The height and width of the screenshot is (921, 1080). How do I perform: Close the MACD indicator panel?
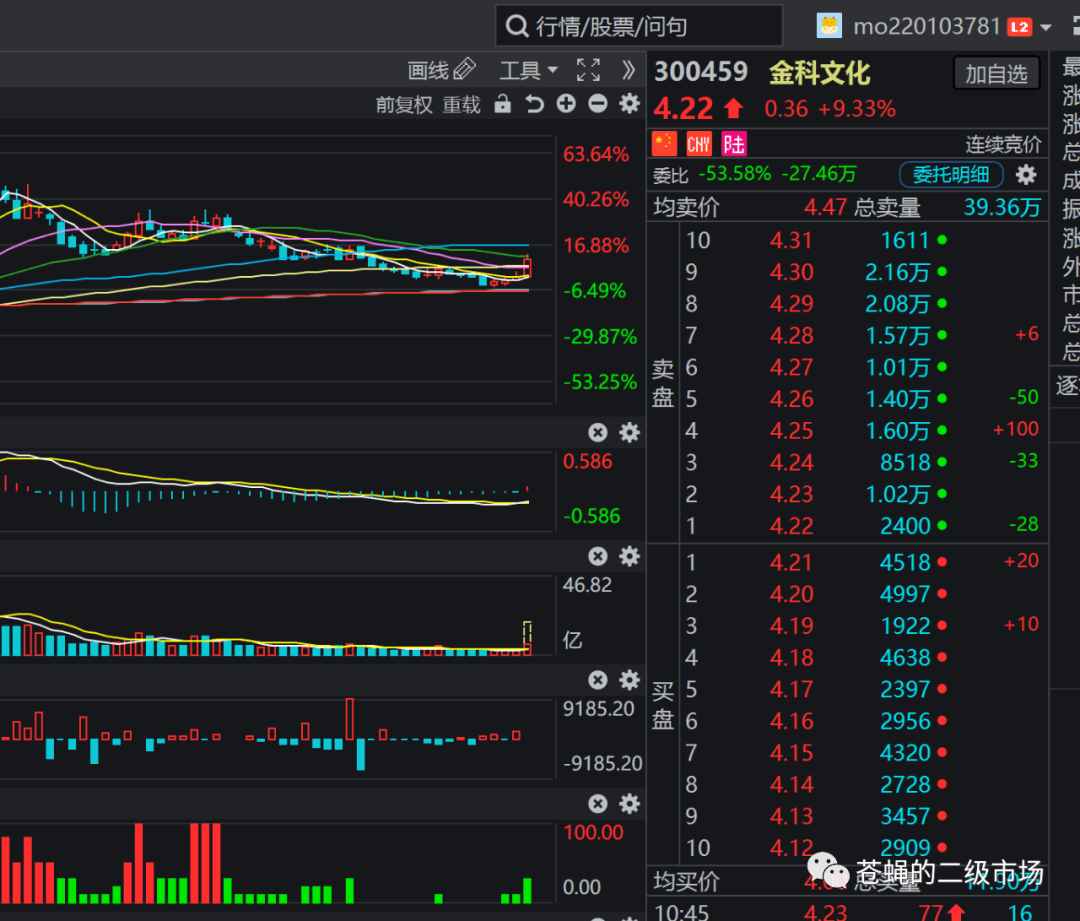click(598, 433)
